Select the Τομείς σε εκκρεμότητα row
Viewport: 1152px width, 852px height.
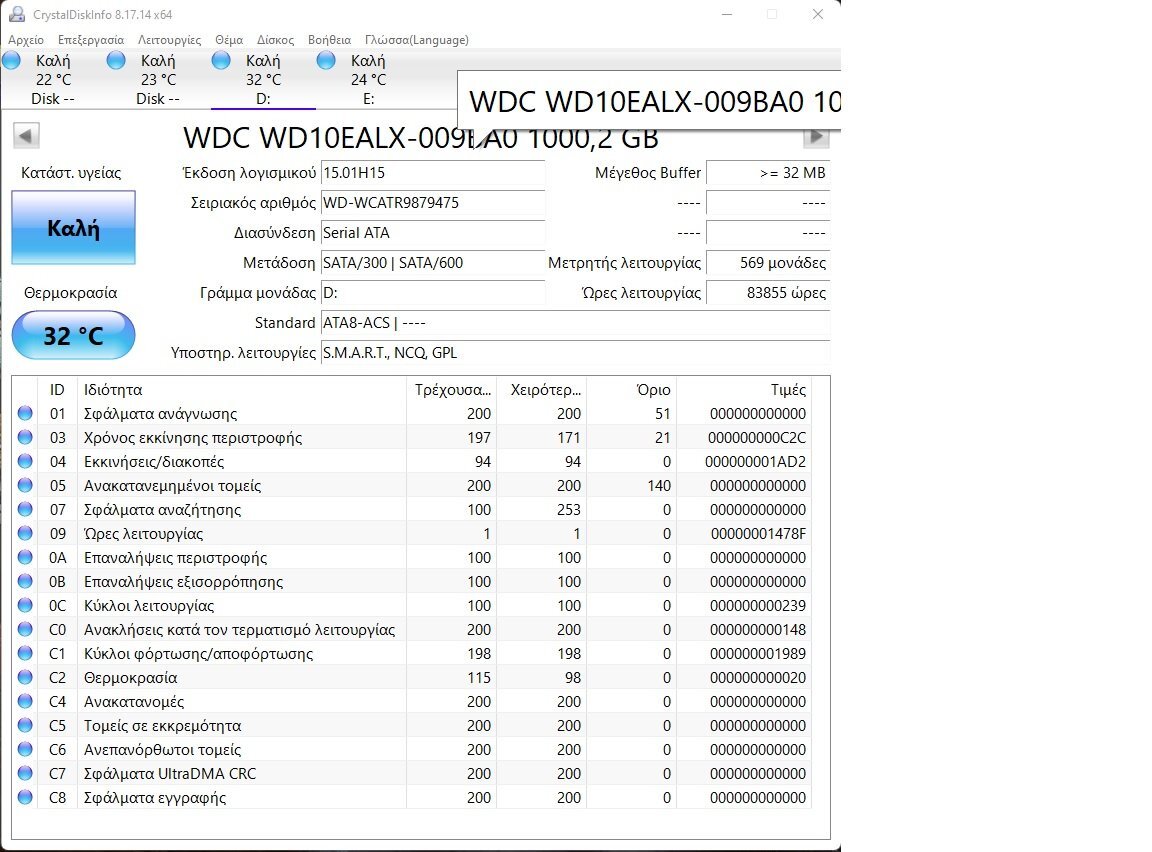click(412, 726)
